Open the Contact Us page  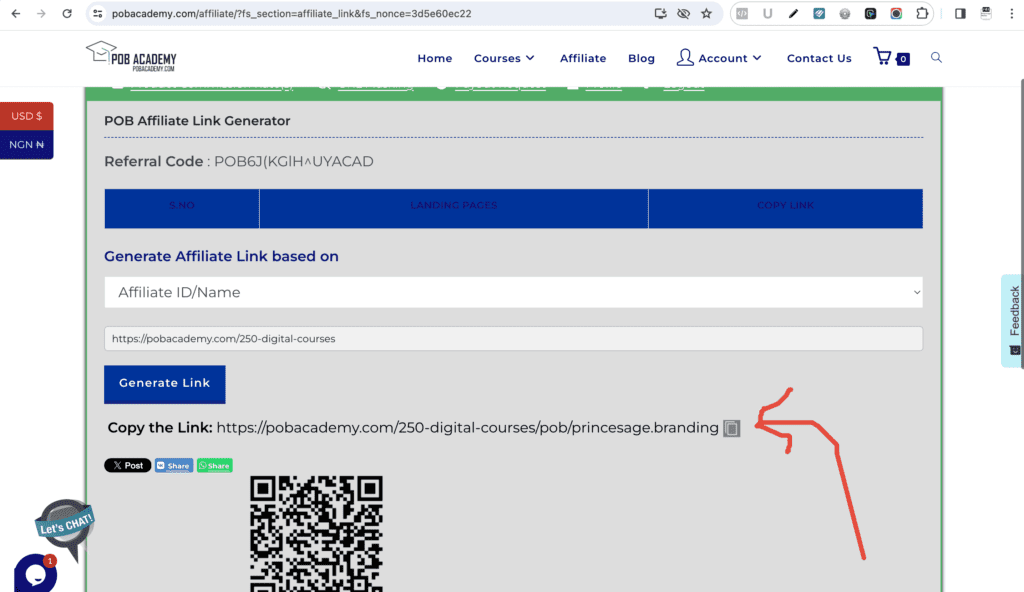(819, 58)
